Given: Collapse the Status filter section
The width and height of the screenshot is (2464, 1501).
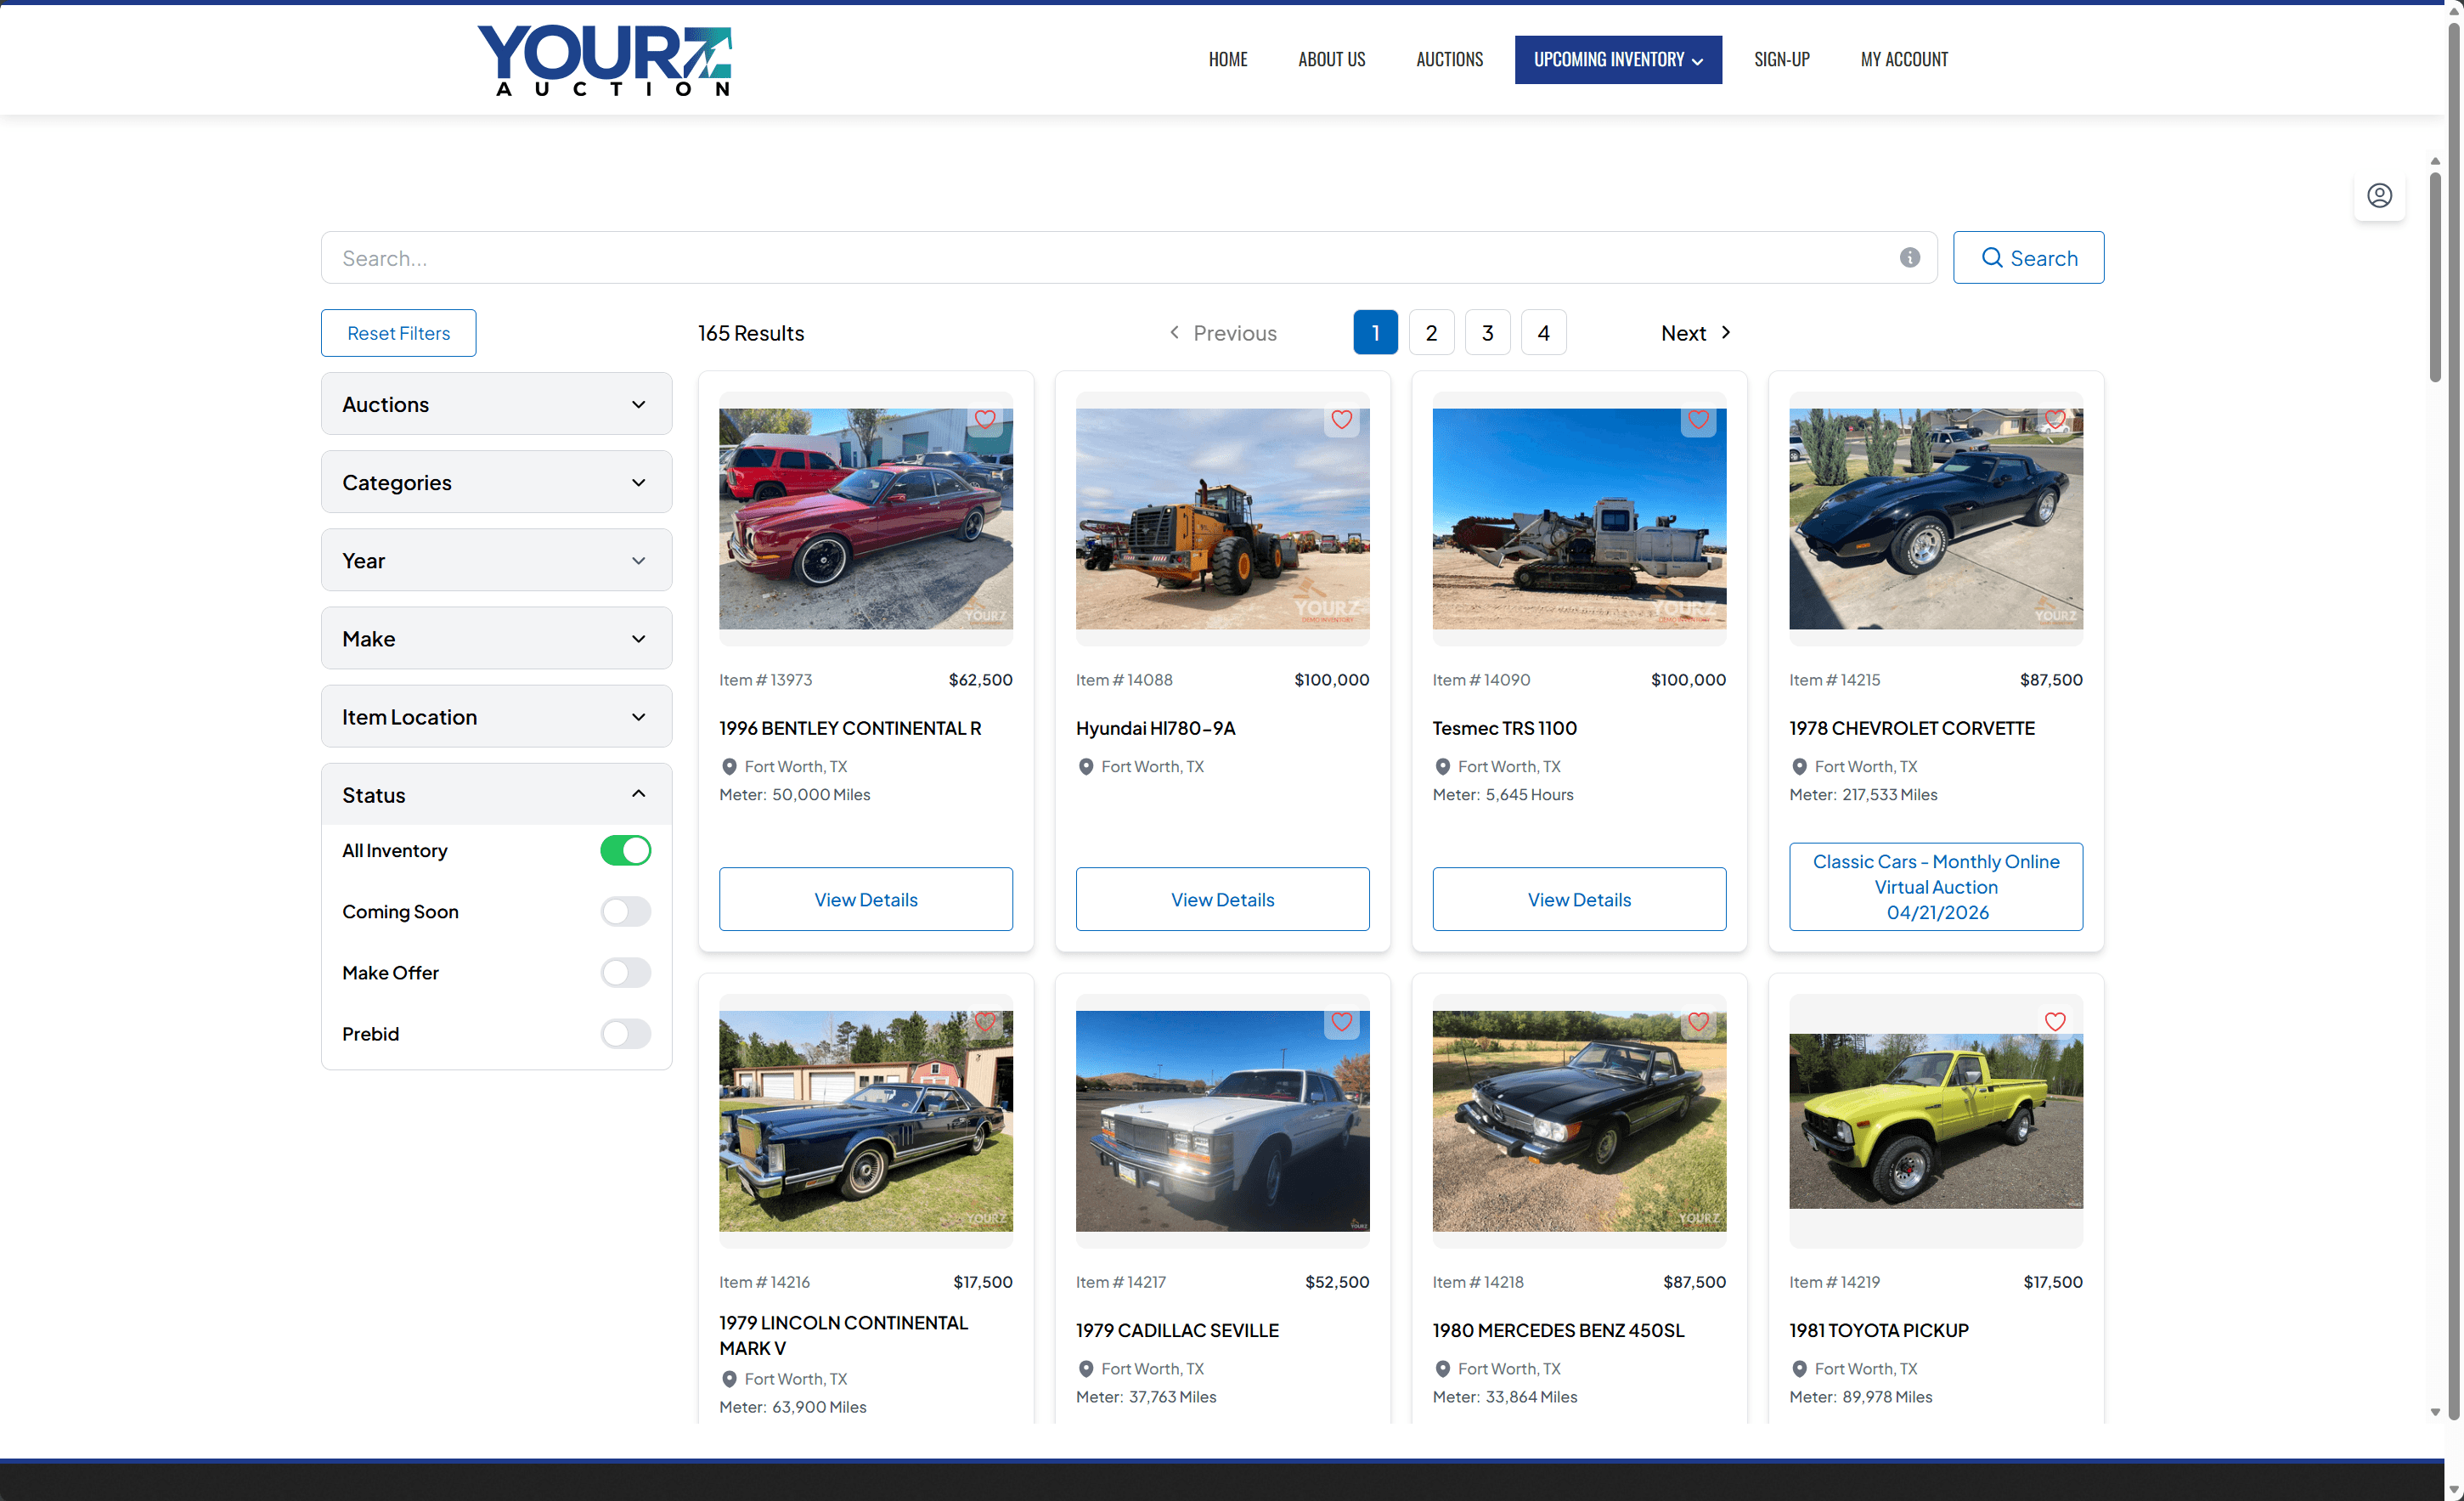Looking at the screenshot, I should point(496,795).
